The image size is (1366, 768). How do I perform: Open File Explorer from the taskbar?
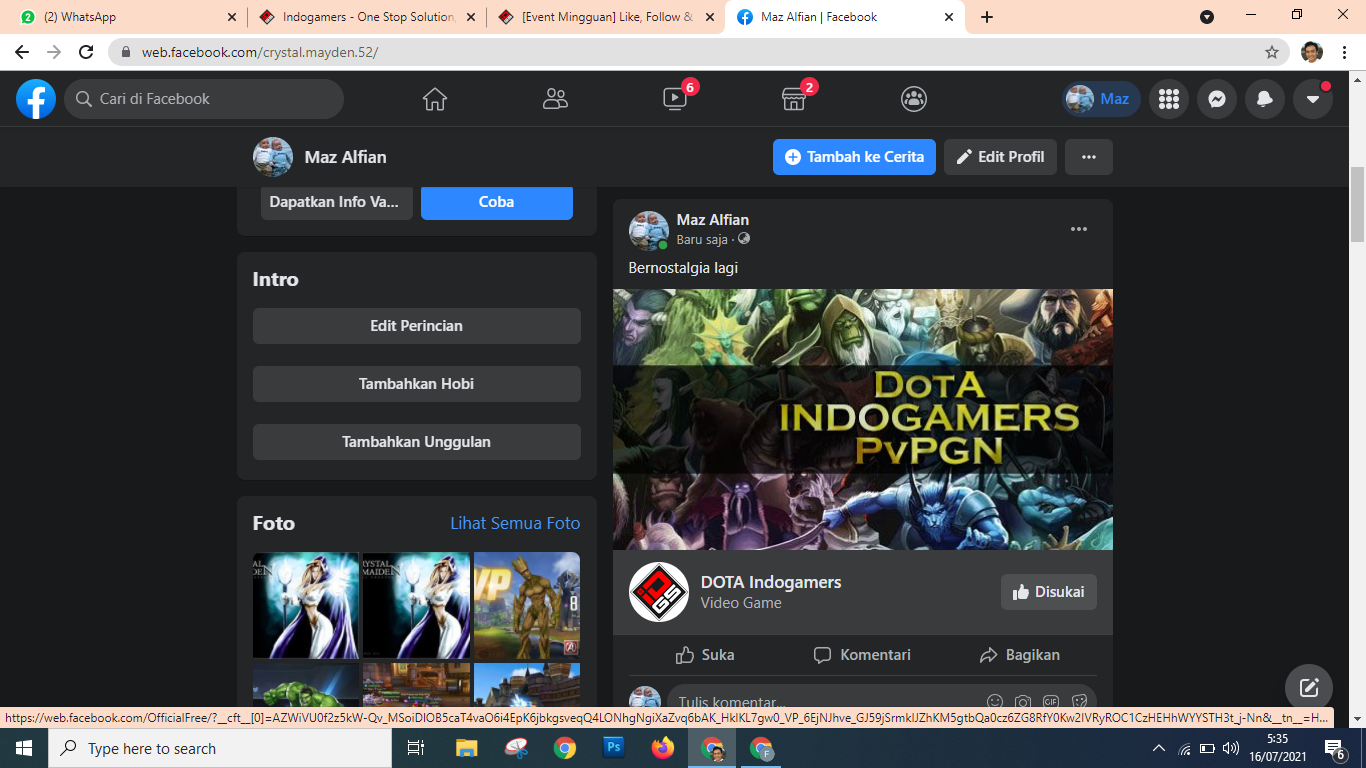pyautogui.click(x=467, y=748)
